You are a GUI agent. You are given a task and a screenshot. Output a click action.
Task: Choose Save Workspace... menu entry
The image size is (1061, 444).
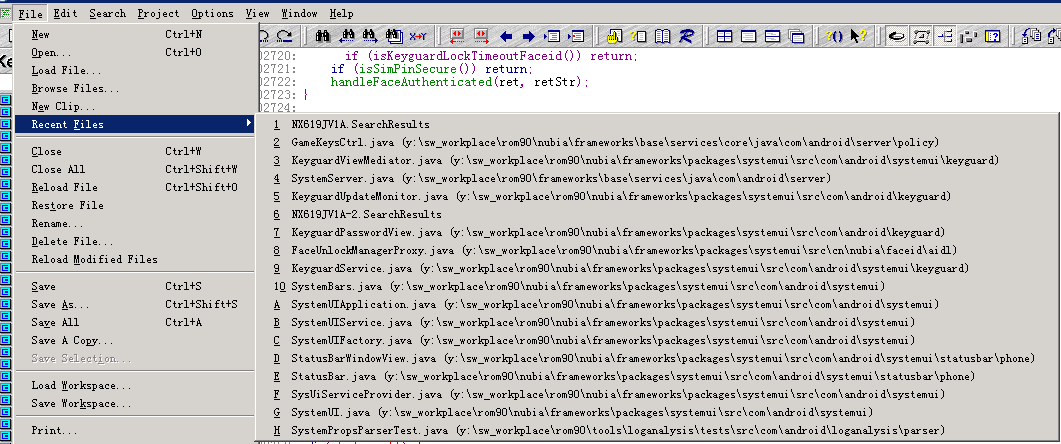point(135,403)
